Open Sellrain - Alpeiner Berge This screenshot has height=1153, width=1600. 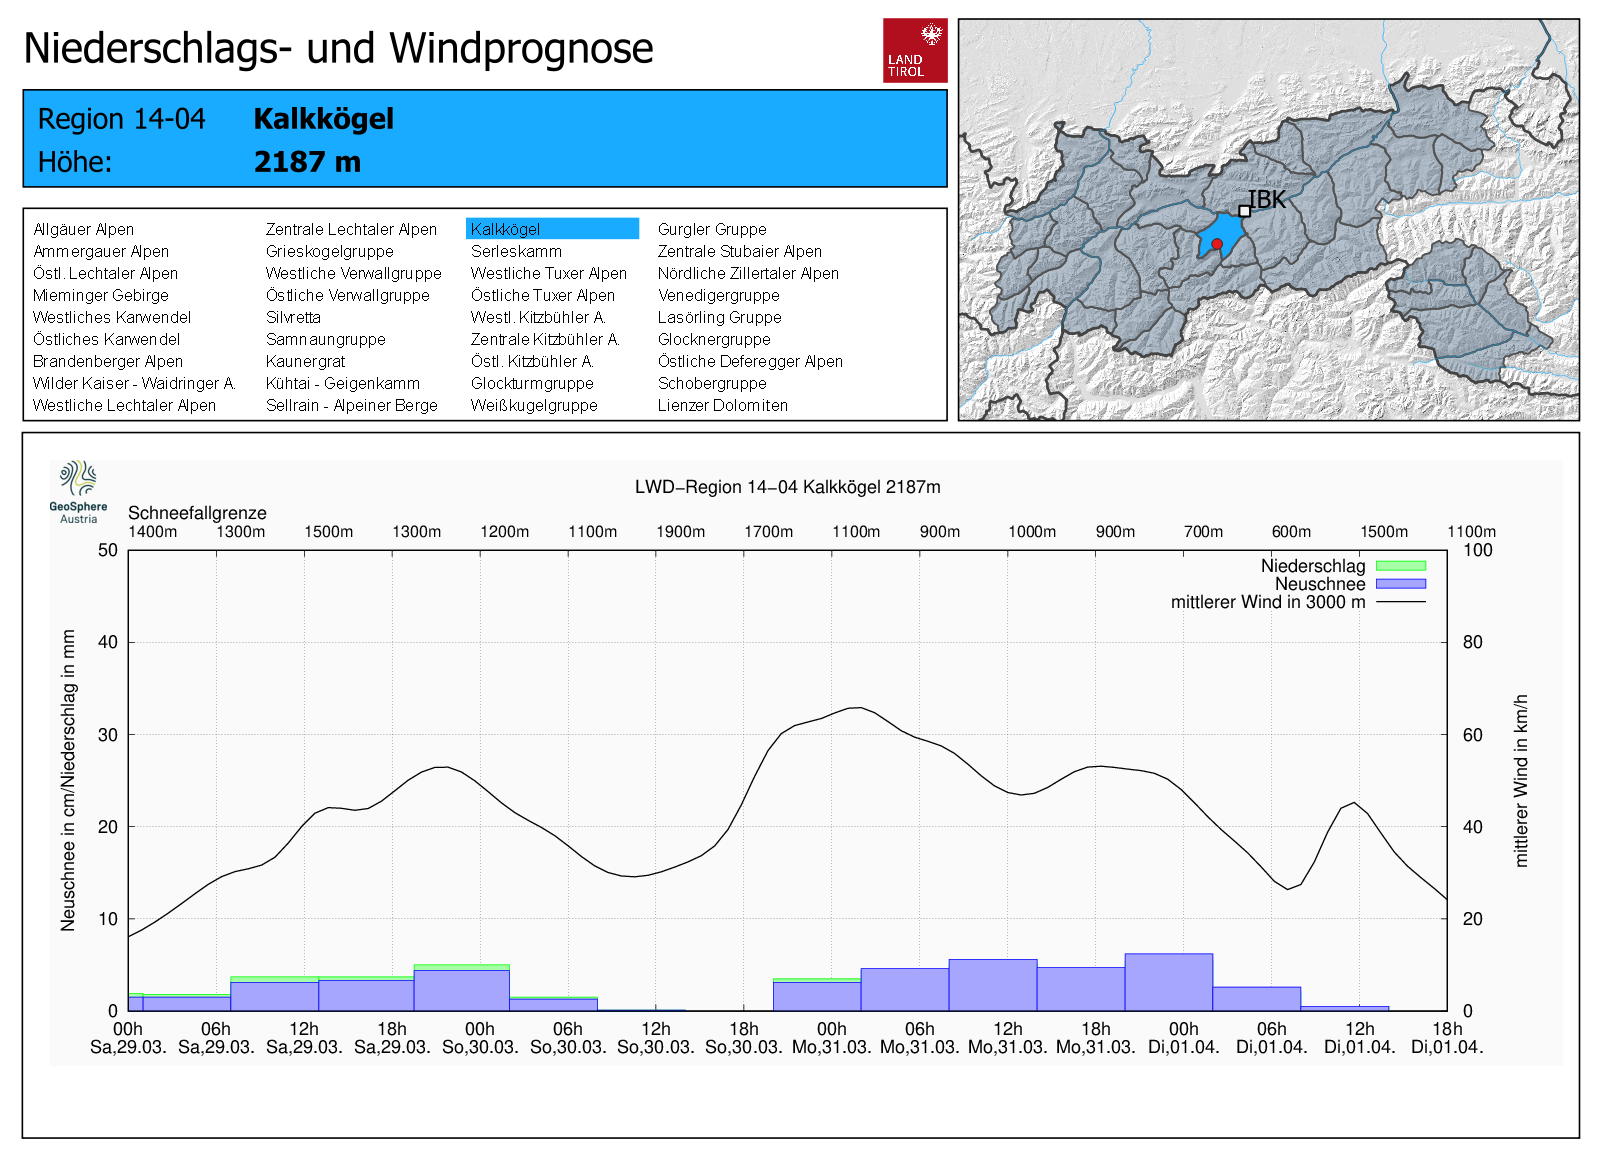pyautogui.click(x=351, y=405)
